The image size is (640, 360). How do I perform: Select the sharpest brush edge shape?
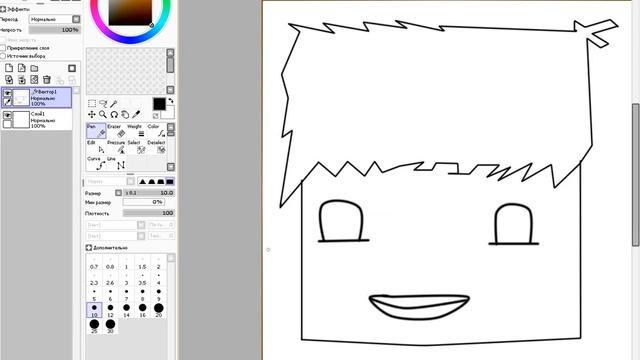click(142, 181)
